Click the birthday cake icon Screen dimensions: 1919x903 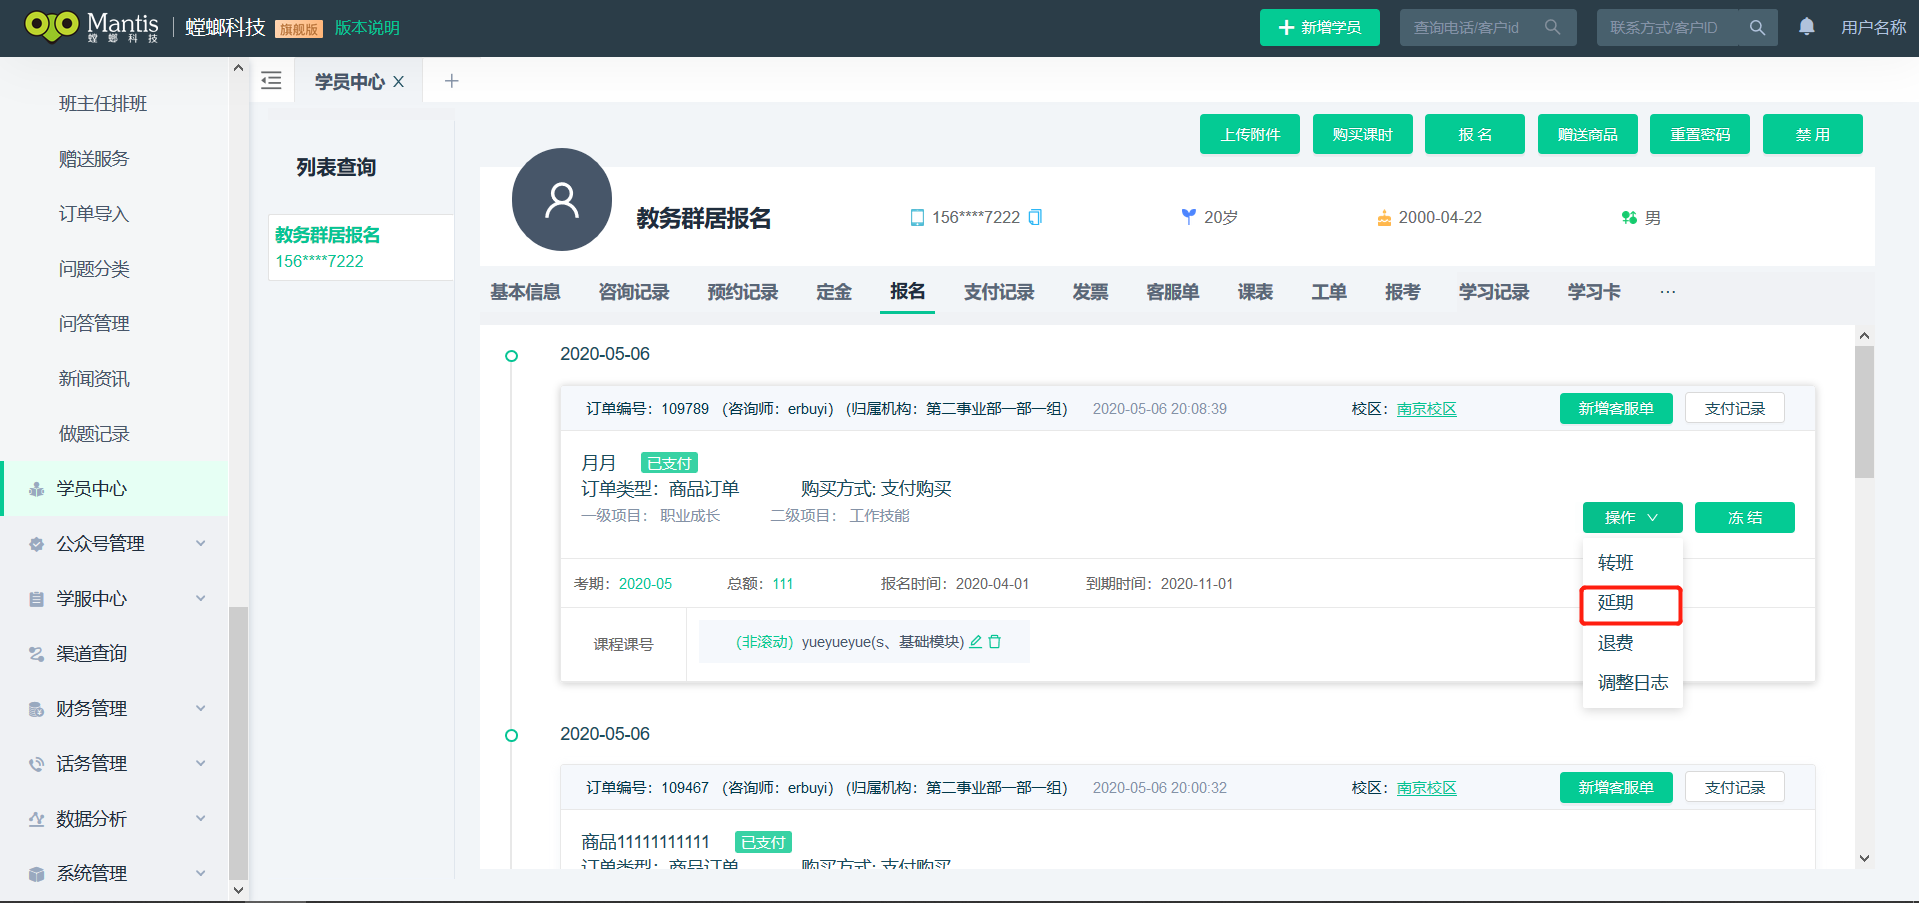point(1384,217)
